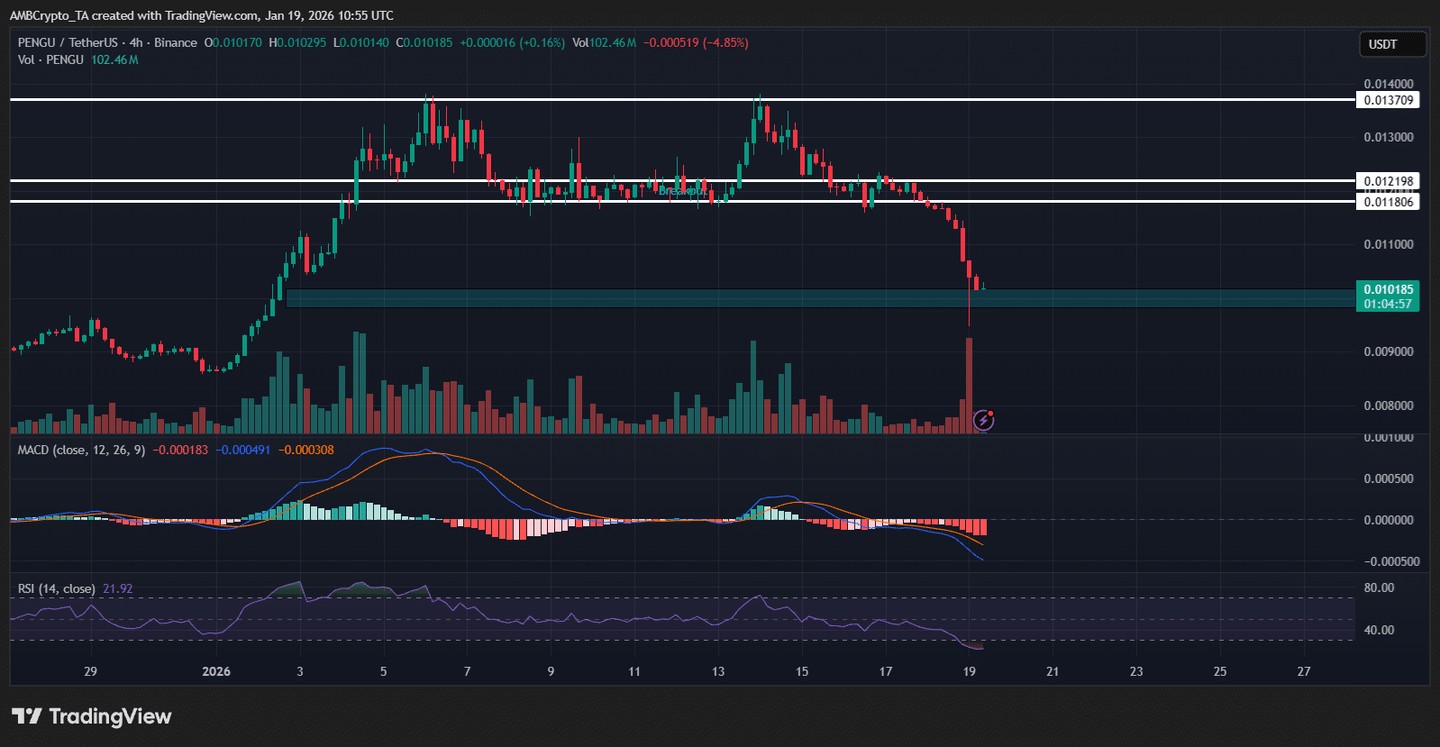
Task: Click the 0.000000 level on MACD scale
Action: 1389,520
